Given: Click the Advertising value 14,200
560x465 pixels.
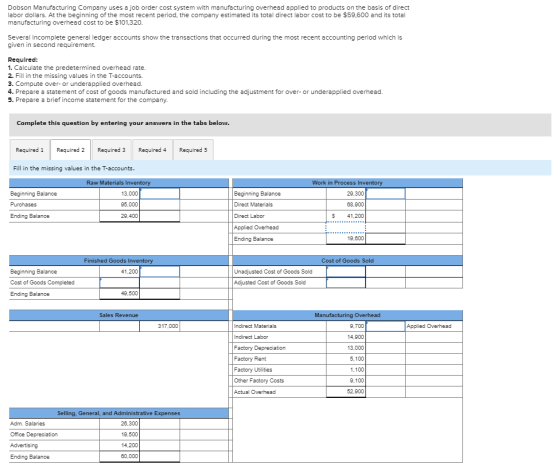Looking at the screenshot, I should tap(120, 445).
